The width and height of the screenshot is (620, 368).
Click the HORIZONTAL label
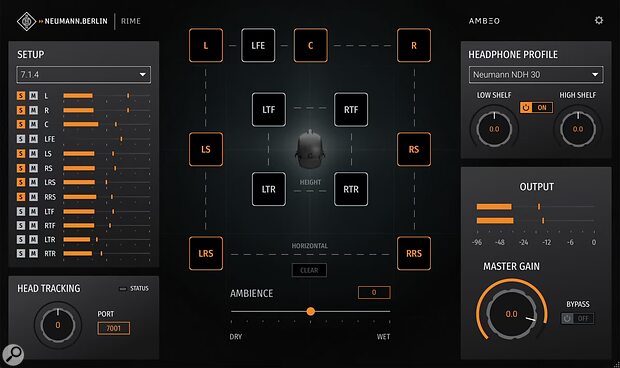click(310, 246)
